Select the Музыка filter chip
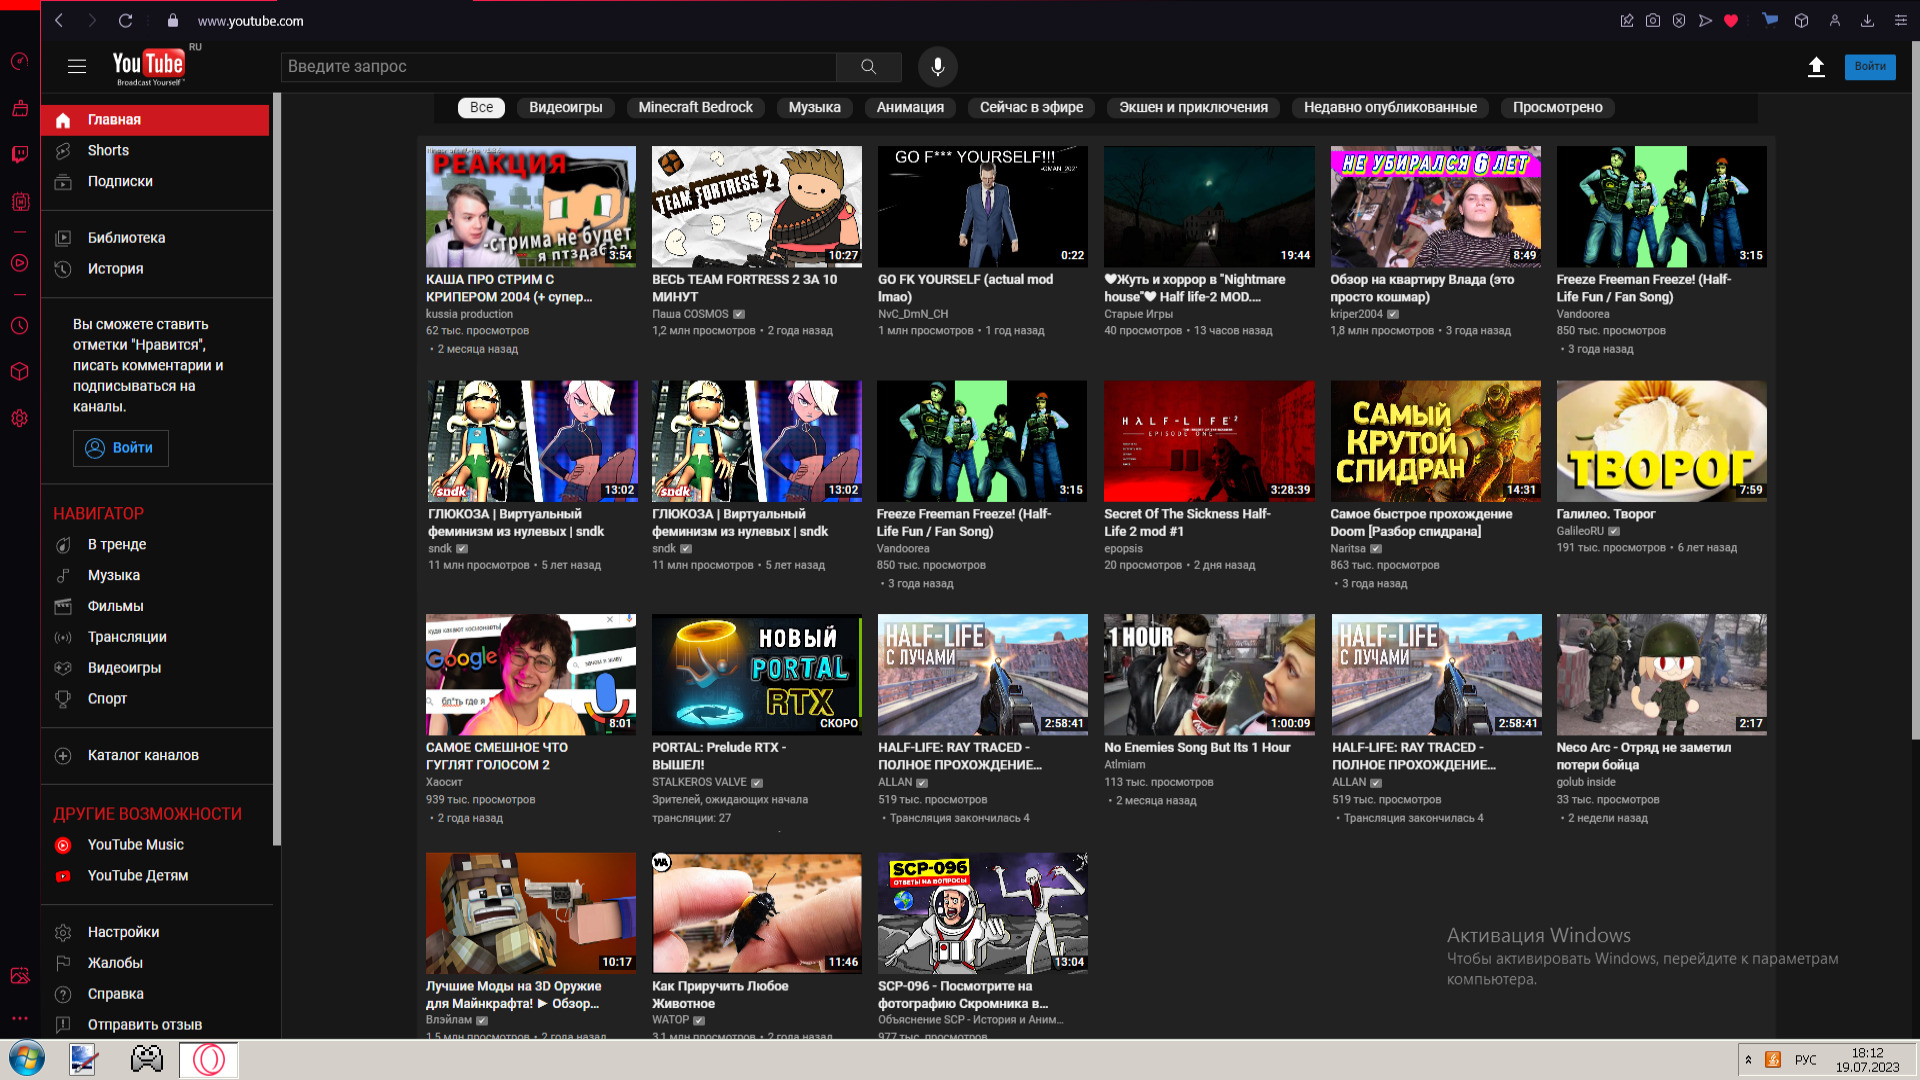The image size is (1920, 1080). 814,108
